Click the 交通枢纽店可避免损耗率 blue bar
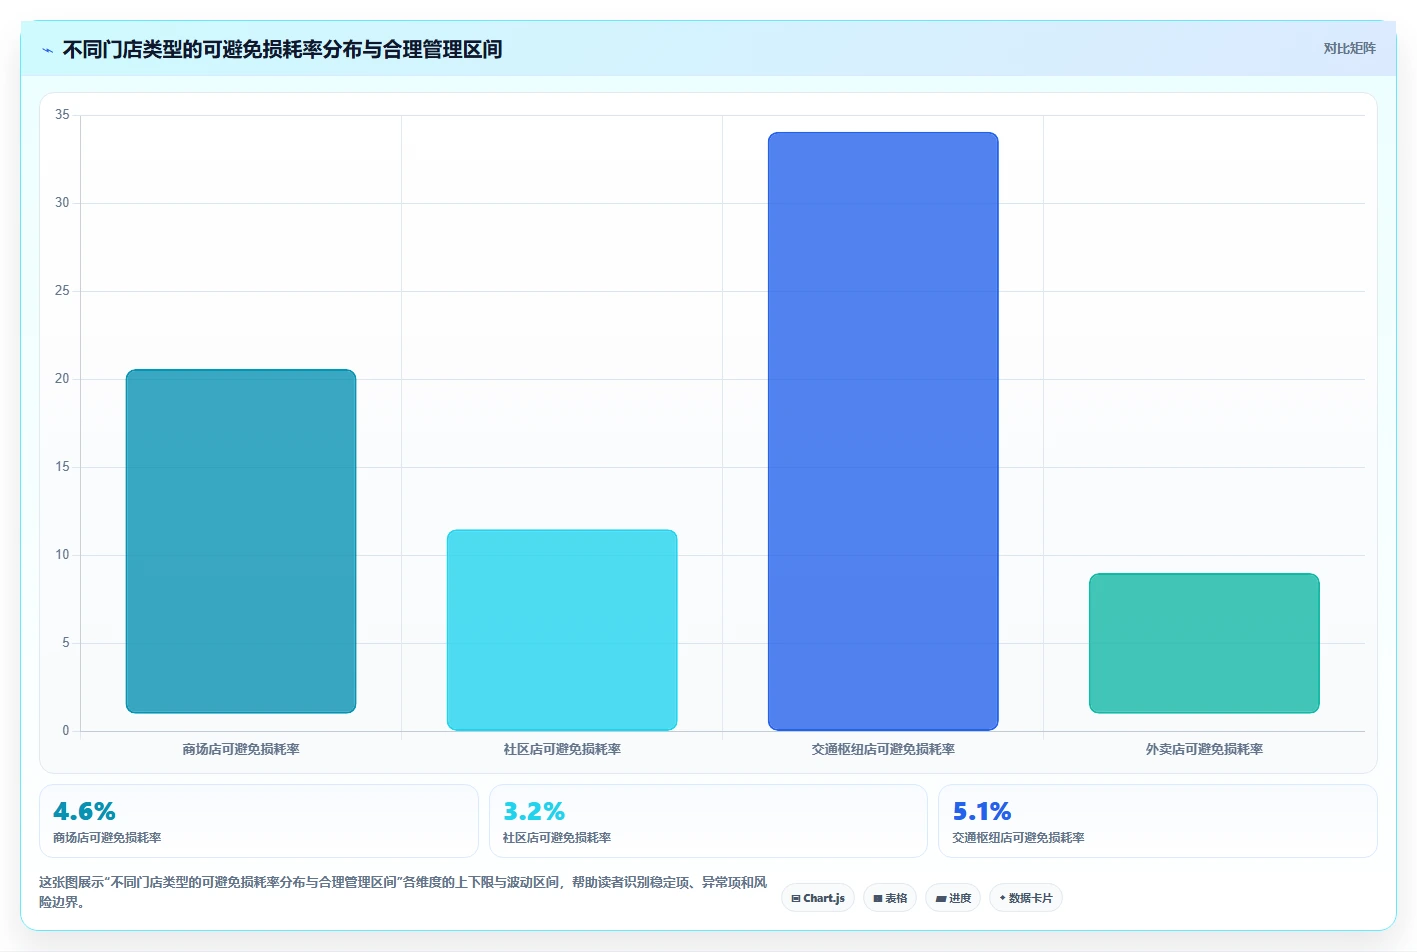Screen dimensions: 1417x952 coord(883,431)
